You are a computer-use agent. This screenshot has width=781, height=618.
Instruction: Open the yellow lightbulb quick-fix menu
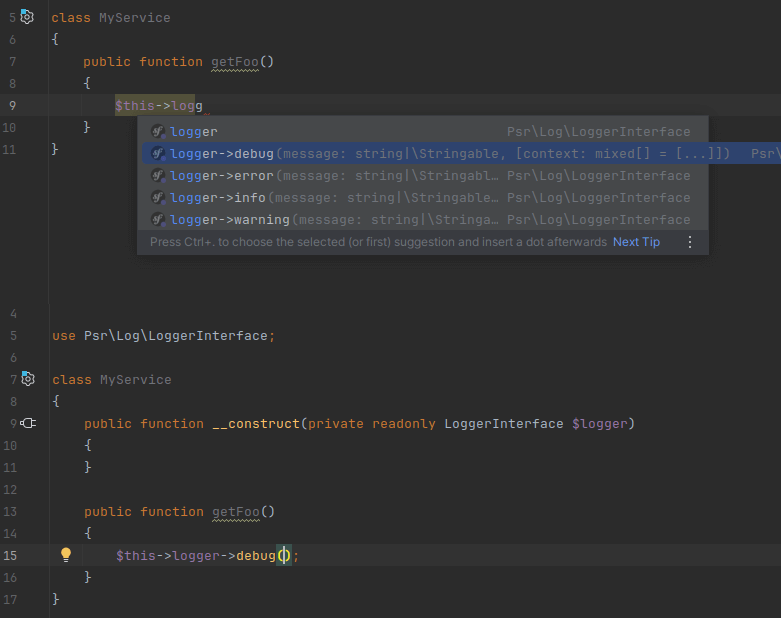pos(66,554)
